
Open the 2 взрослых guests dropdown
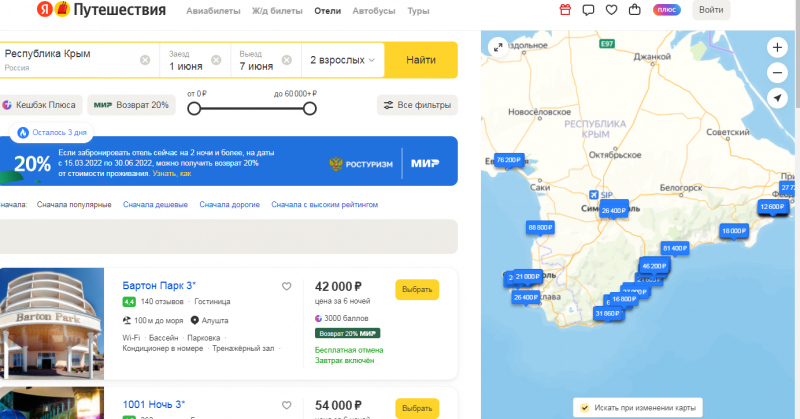(x=343, y=60)
